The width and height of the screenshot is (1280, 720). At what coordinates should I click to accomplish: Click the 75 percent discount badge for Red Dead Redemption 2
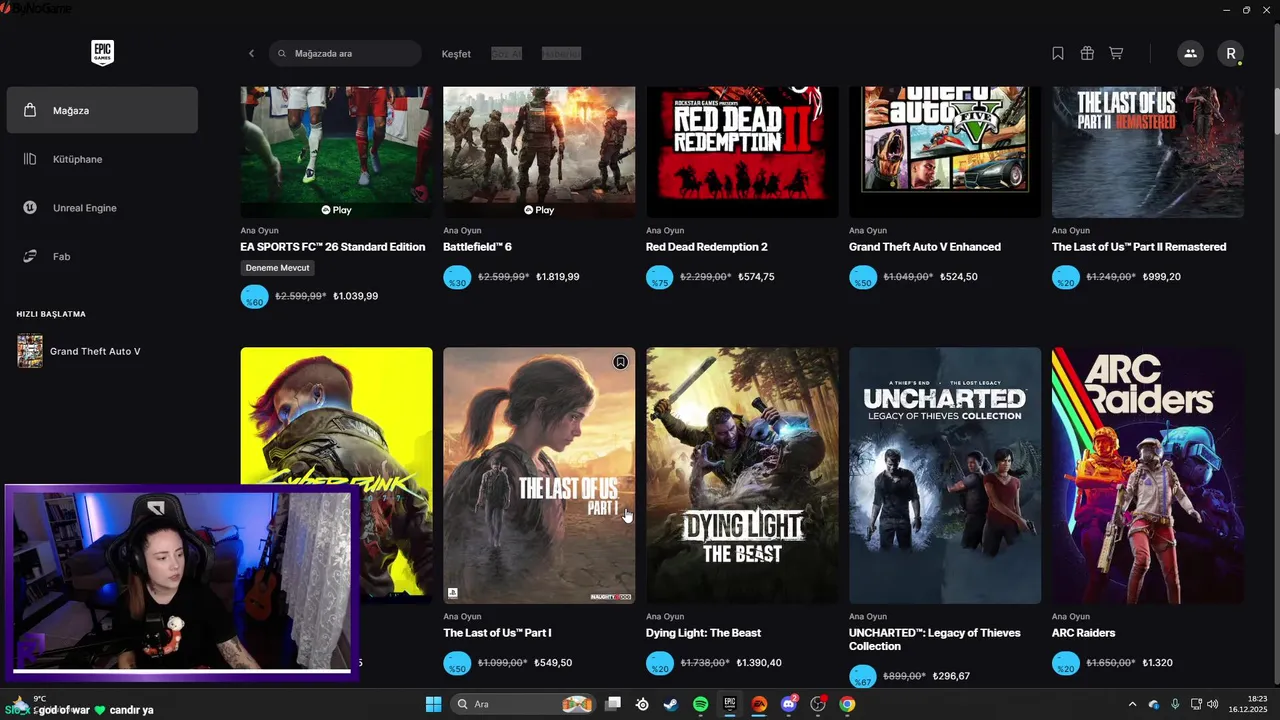[x=660, y=277]
